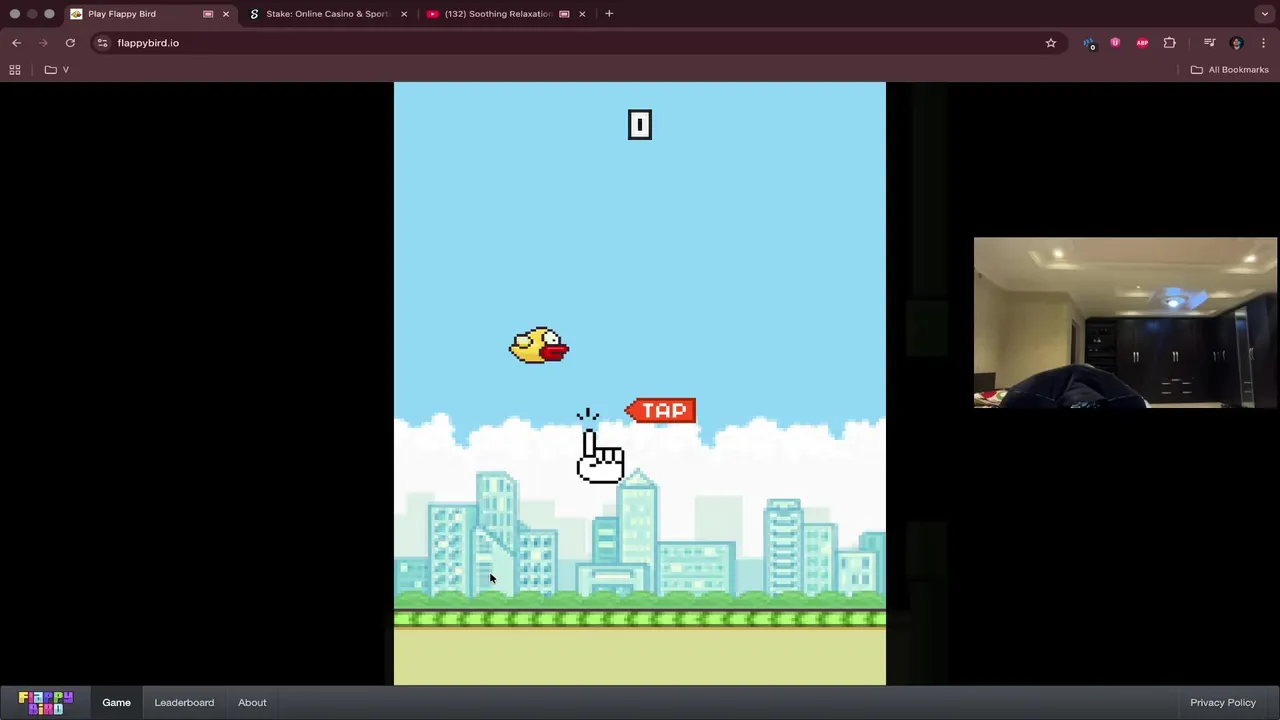The width and height of the screenshot is (1280, 720).
Task: Open site information icon in address bar
Action: point(102,43)
